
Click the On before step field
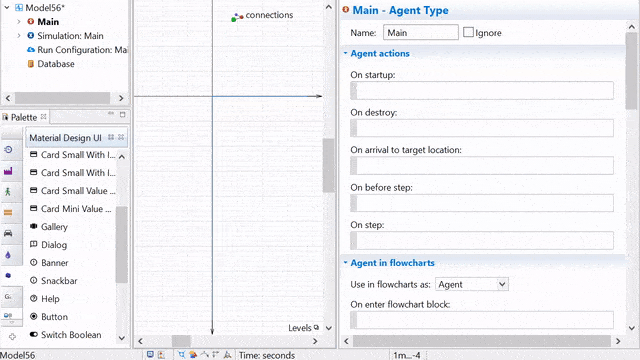pos(482,203)
